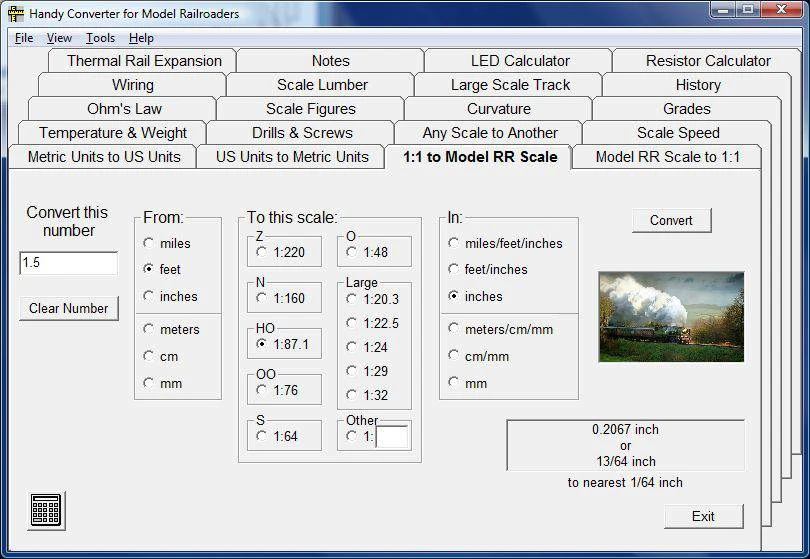
Task: Switch to the LED Calculator tab
Action: point(520,61)
